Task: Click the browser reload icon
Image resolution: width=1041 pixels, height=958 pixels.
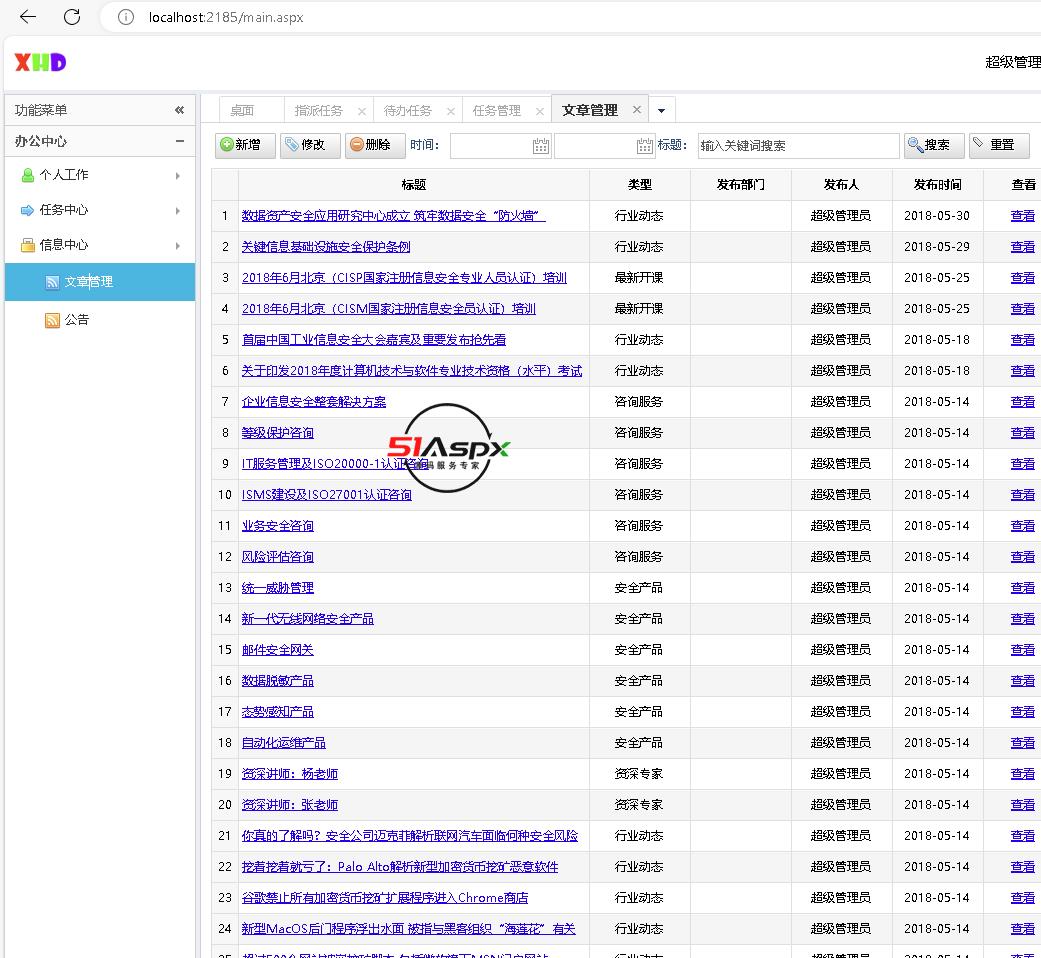Action: pos(72,17)
